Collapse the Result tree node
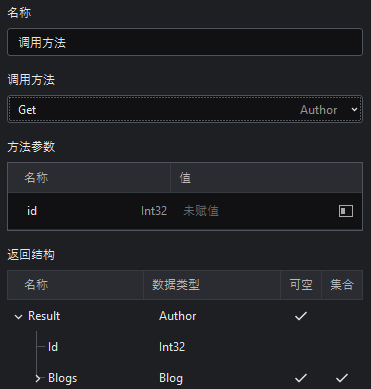The image size is (371, 389). tap(19, 317)
